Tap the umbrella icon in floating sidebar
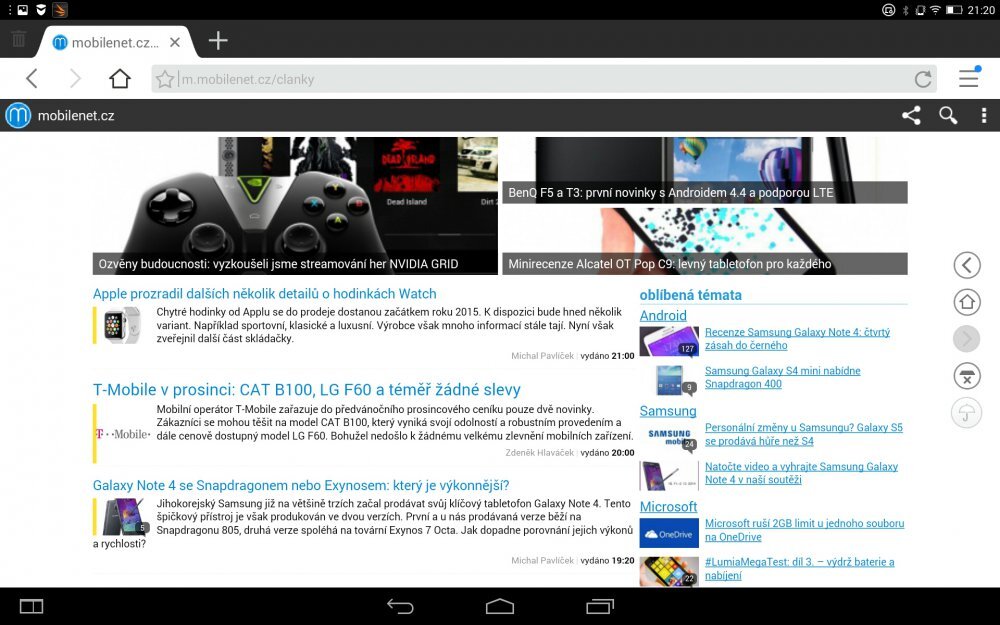The image size is (1000, 625). (966, 414)
